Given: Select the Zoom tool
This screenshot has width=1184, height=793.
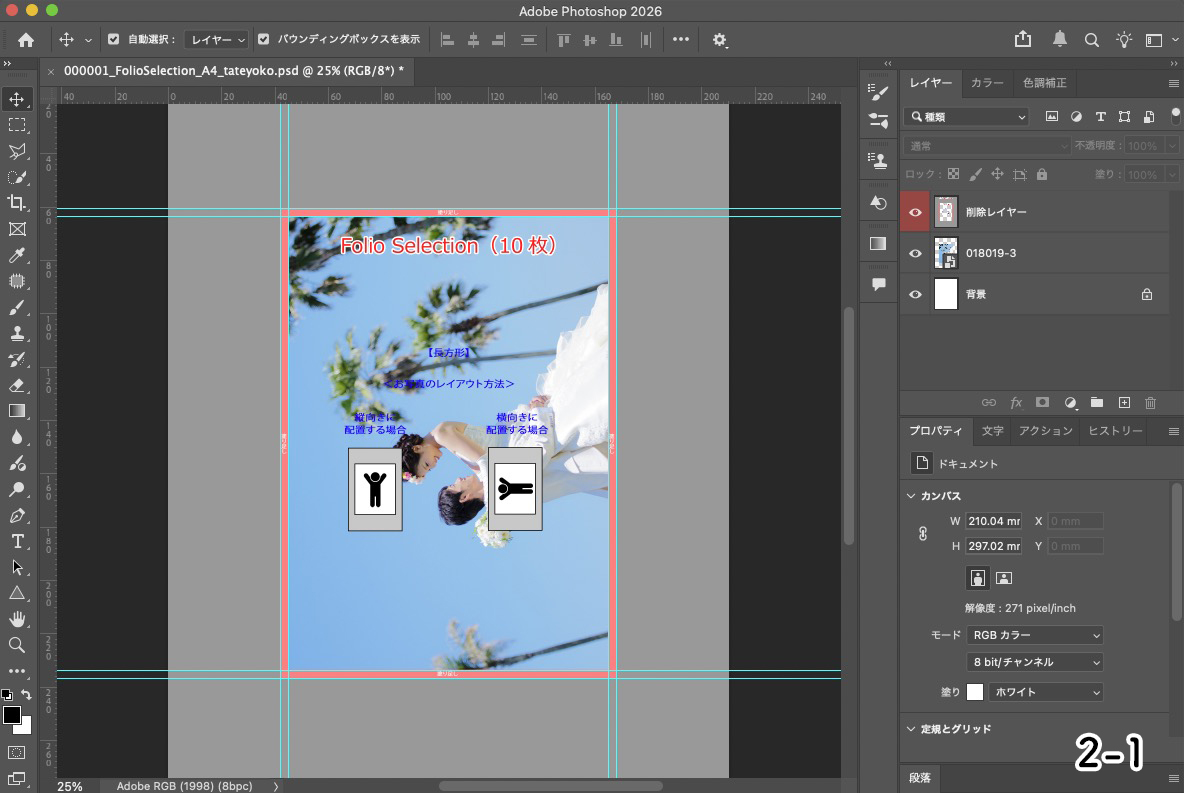Looking at the screenshot, I should click(x=17, y=645).
